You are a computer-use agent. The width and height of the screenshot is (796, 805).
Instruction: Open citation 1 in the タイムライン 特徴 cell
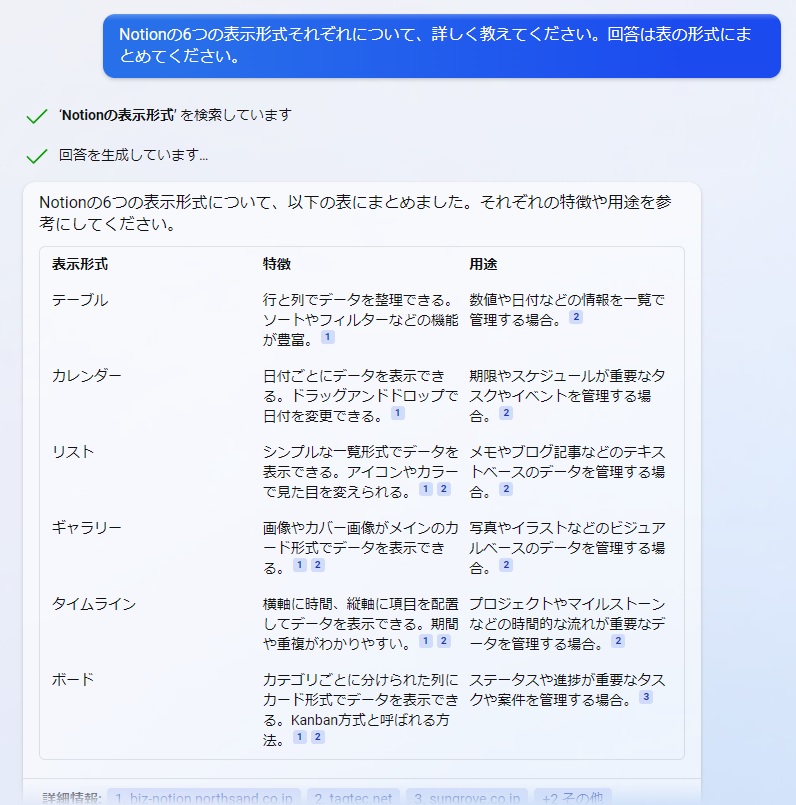426,641
